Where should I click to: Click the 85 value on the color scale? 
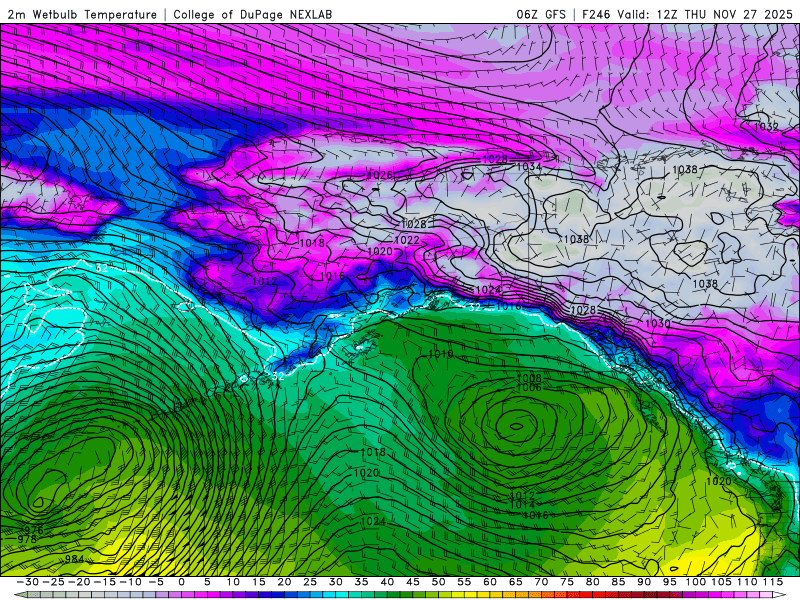618,582
